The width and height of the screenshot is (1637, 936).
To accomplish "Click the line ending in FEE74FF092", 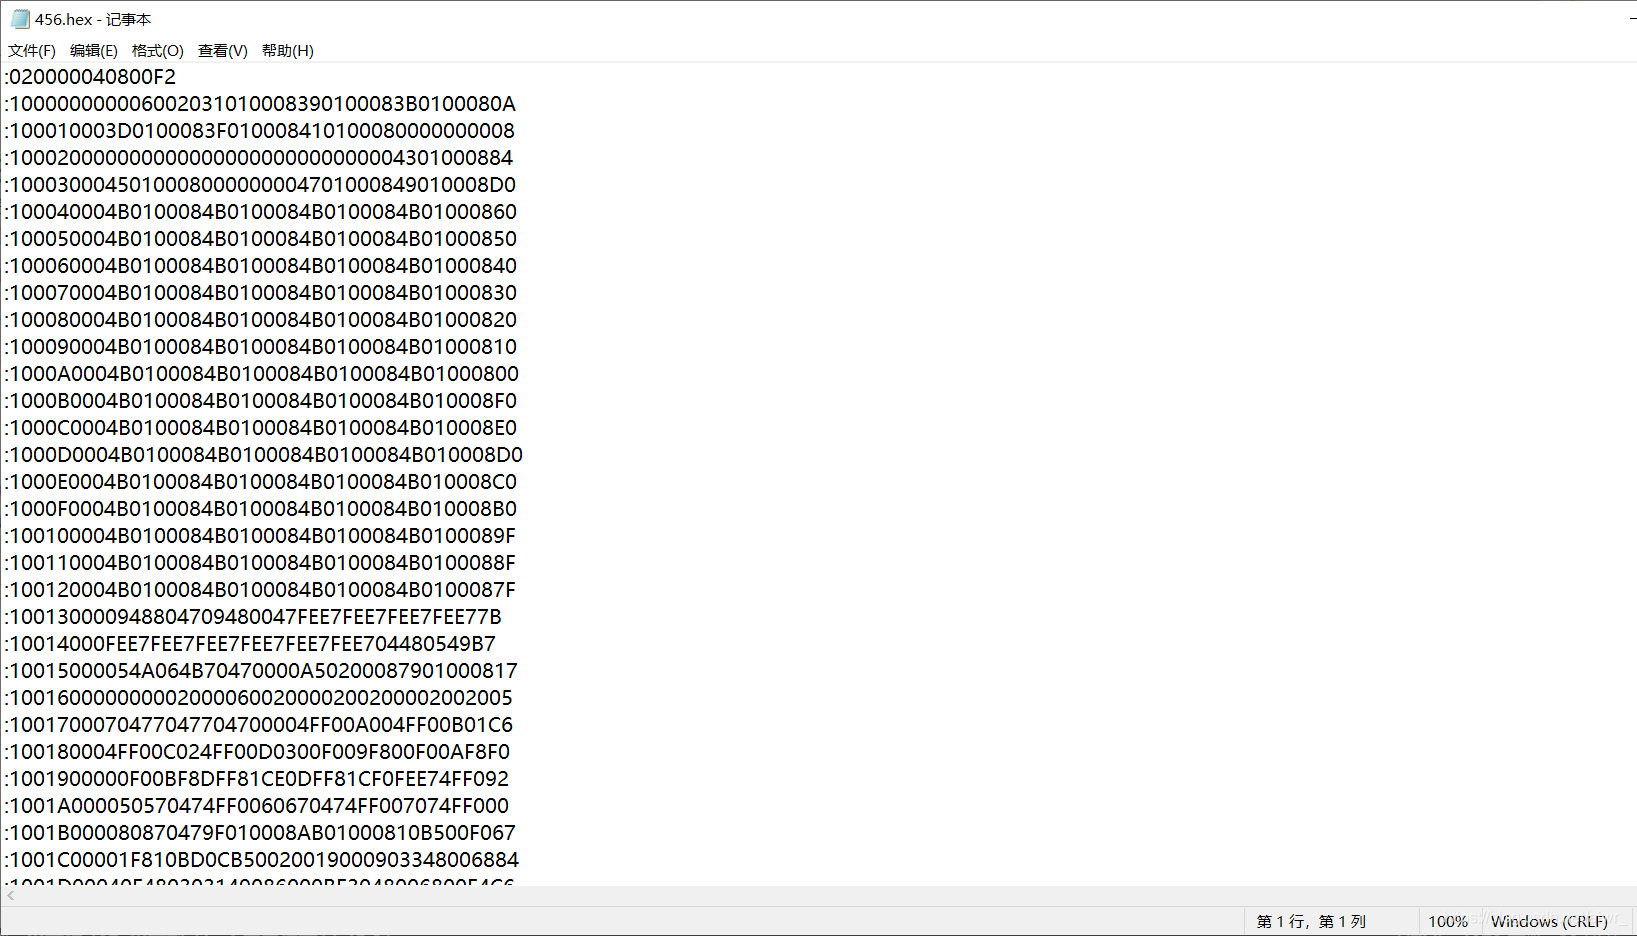I will coord(257,779).
